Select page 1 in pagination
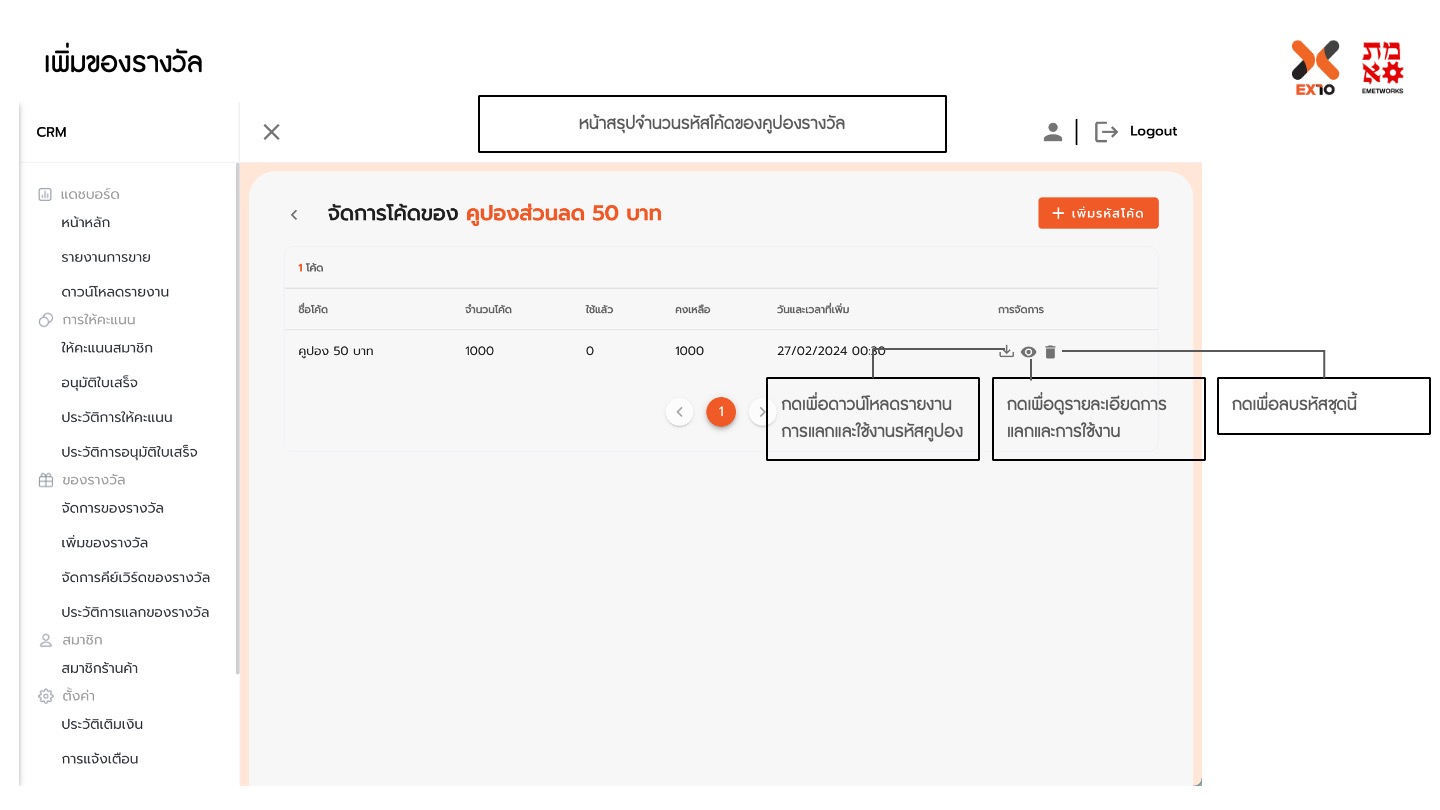Screen dimensions: 1440x810 tap(721, 412)
